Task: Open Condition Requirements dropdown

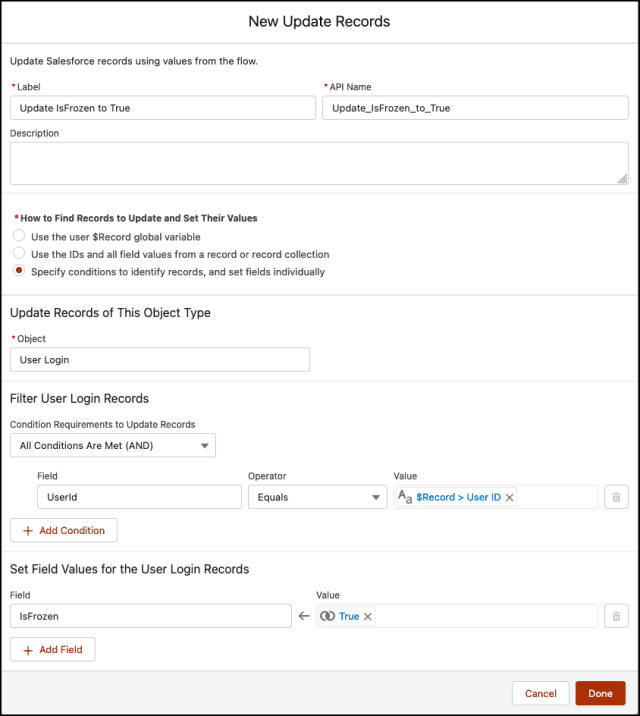Action: click(x=113, y=445)
